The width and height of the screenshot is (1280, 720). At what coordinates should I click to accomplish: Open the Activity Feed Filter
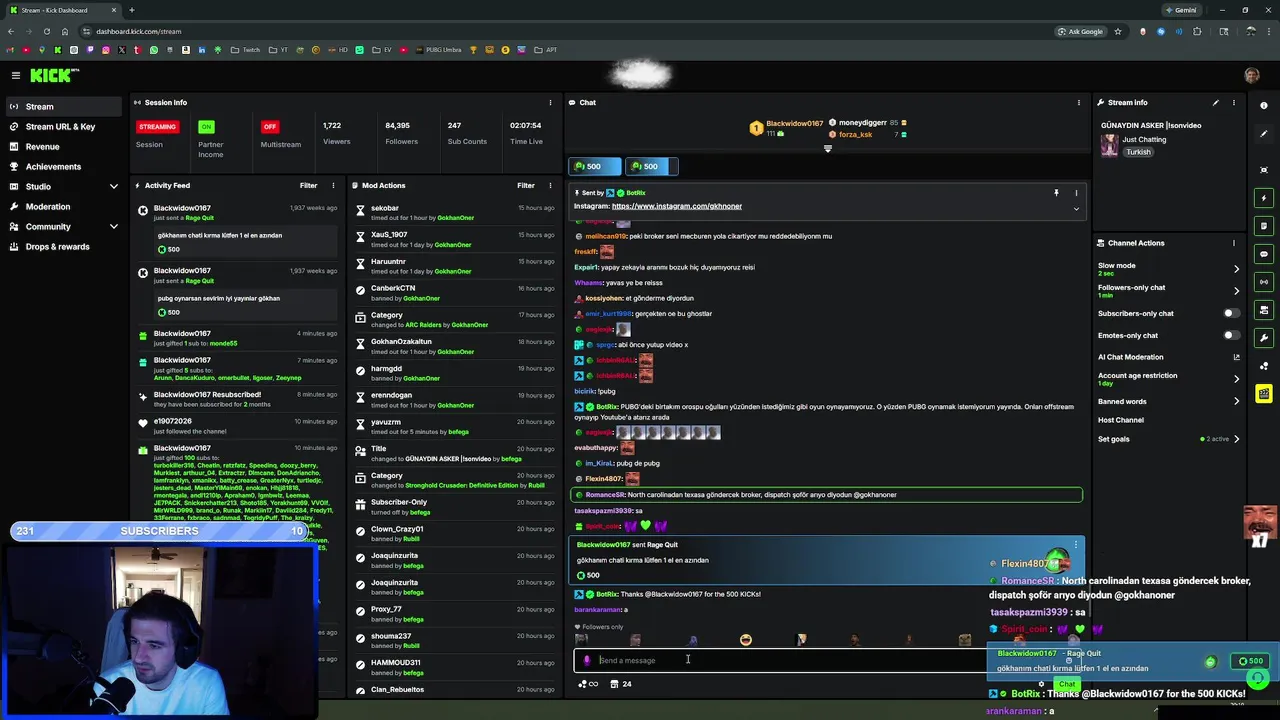[x=309, y=185]
